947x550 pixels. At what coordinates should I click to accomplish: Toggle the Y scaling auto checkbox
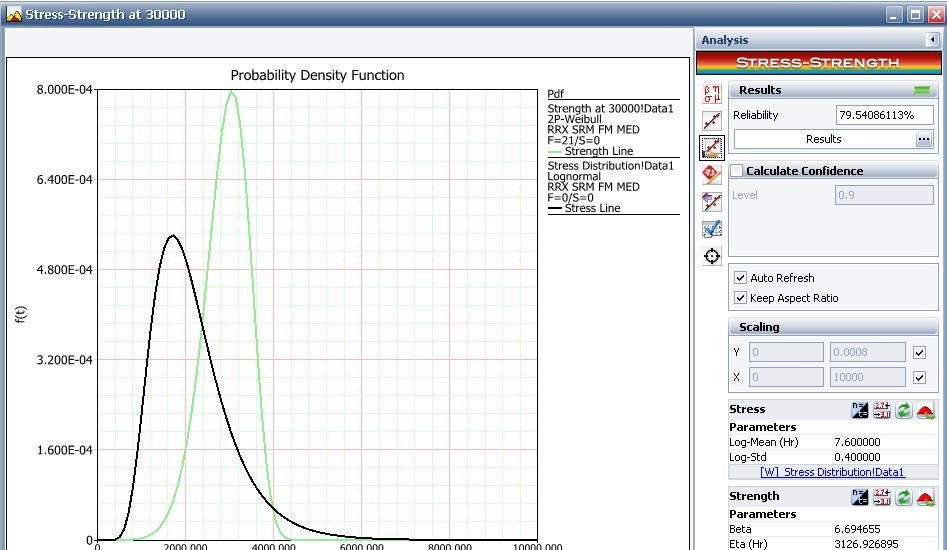click(x=919, y=352)
